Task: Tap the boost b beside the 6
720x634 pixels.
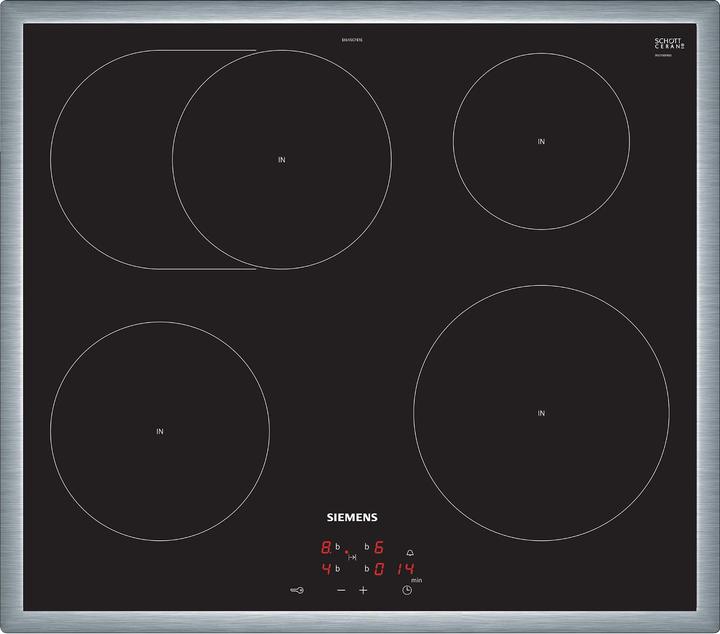Action: click(x=367, y=547)
